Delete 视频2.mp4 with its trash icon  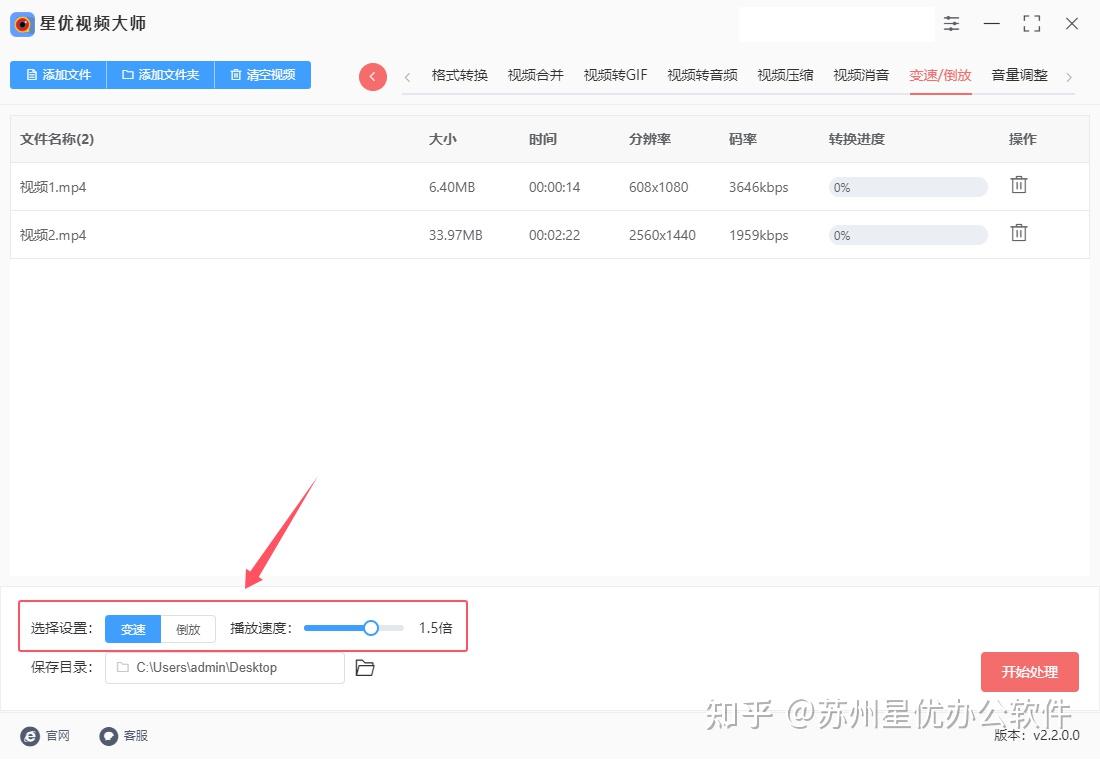[1019, 233]
